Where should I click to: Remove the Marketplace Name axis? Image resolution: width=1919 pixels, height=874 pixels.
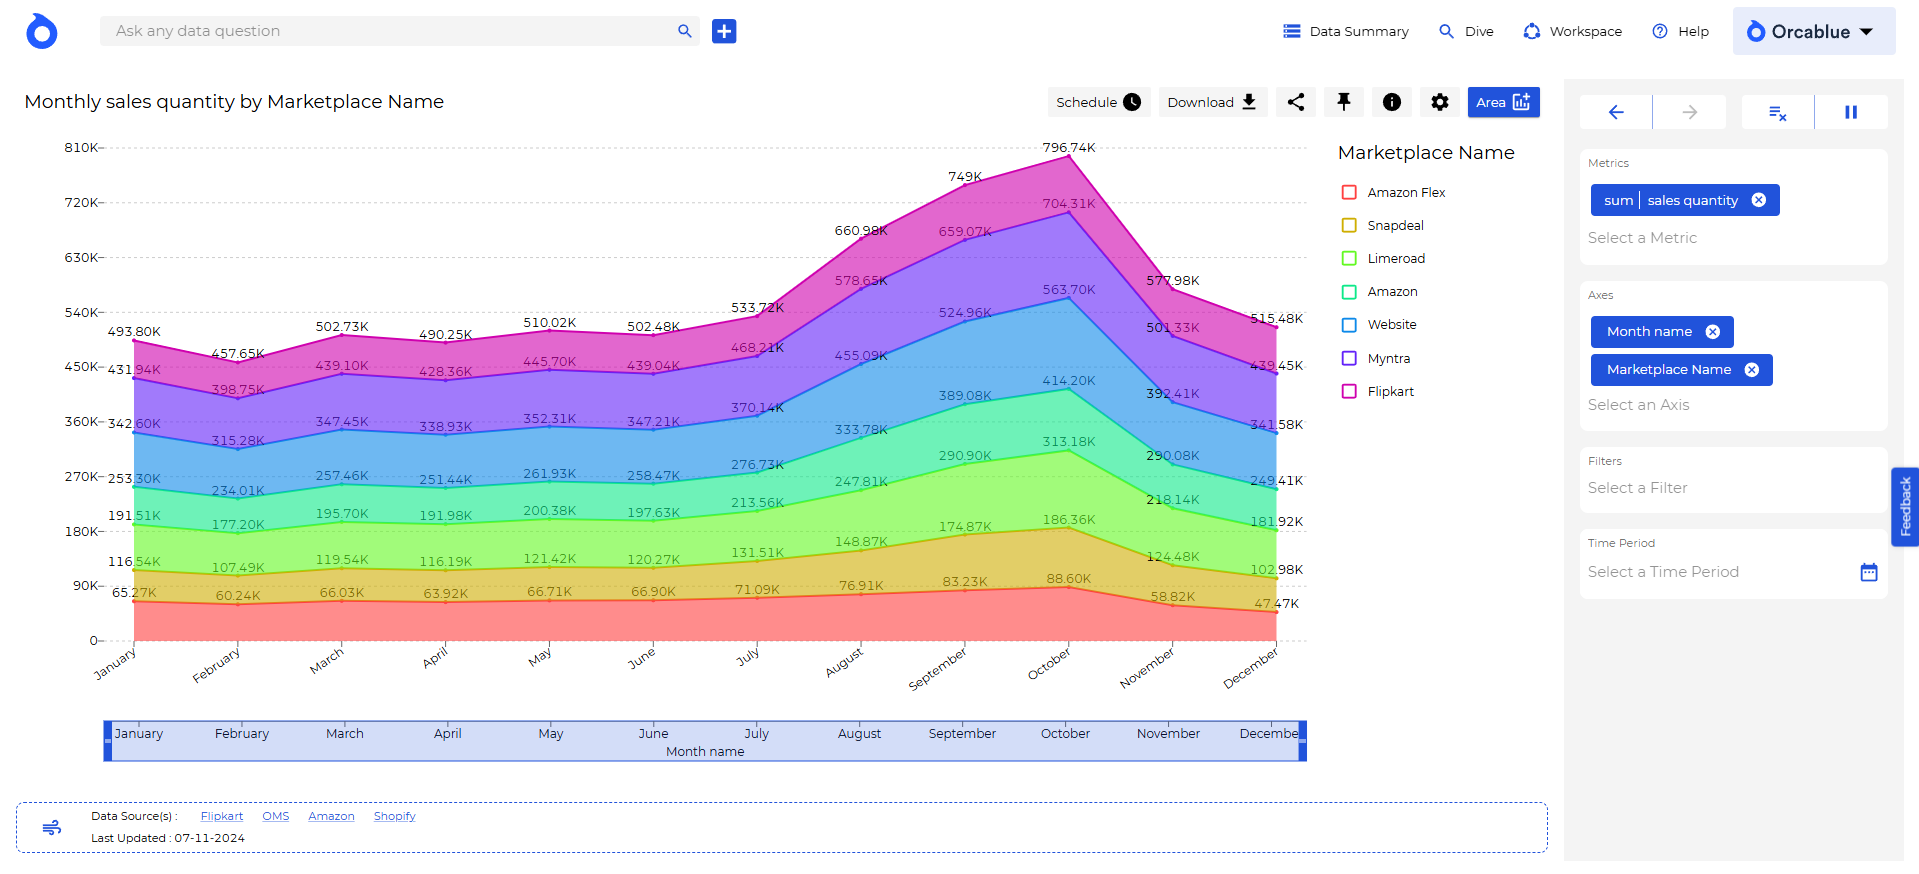click(1752, 370)
